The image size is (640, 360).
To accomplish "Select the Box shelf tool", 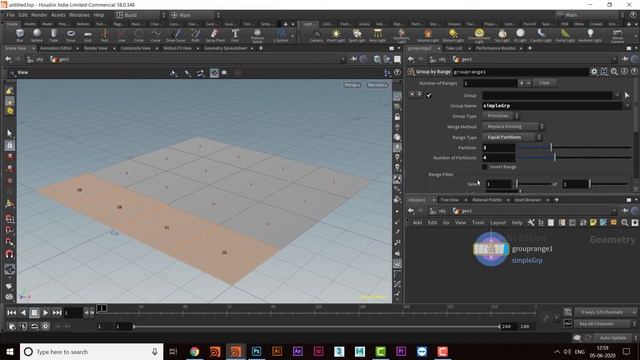I will (20, 35).
